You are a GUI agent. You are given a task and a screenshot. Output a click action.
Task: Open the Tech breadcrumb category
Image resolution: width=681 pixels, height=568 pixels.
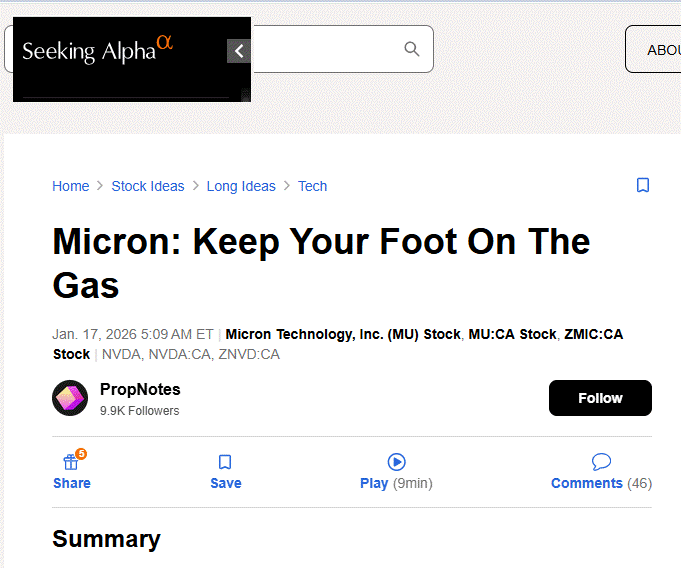(x=312, y=186)
